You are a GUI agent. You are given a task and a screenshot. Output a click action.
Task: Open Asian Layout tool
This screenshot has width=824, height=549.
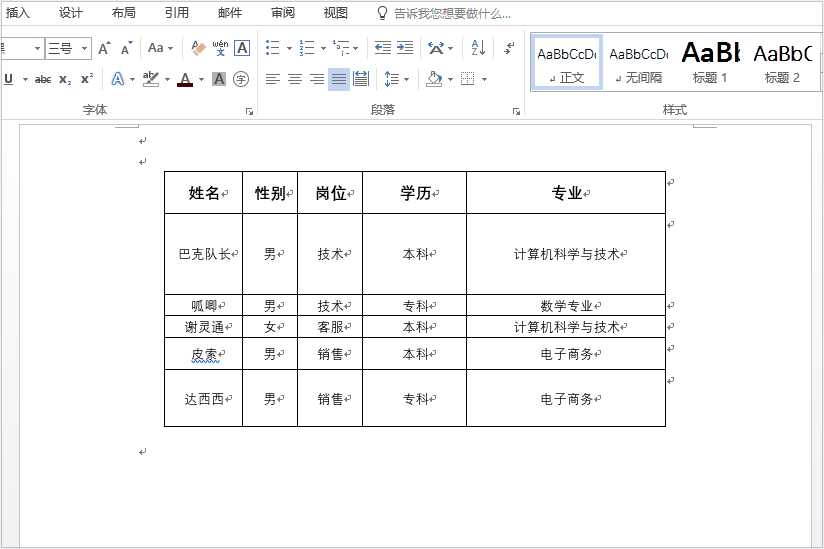pos(436,48)
